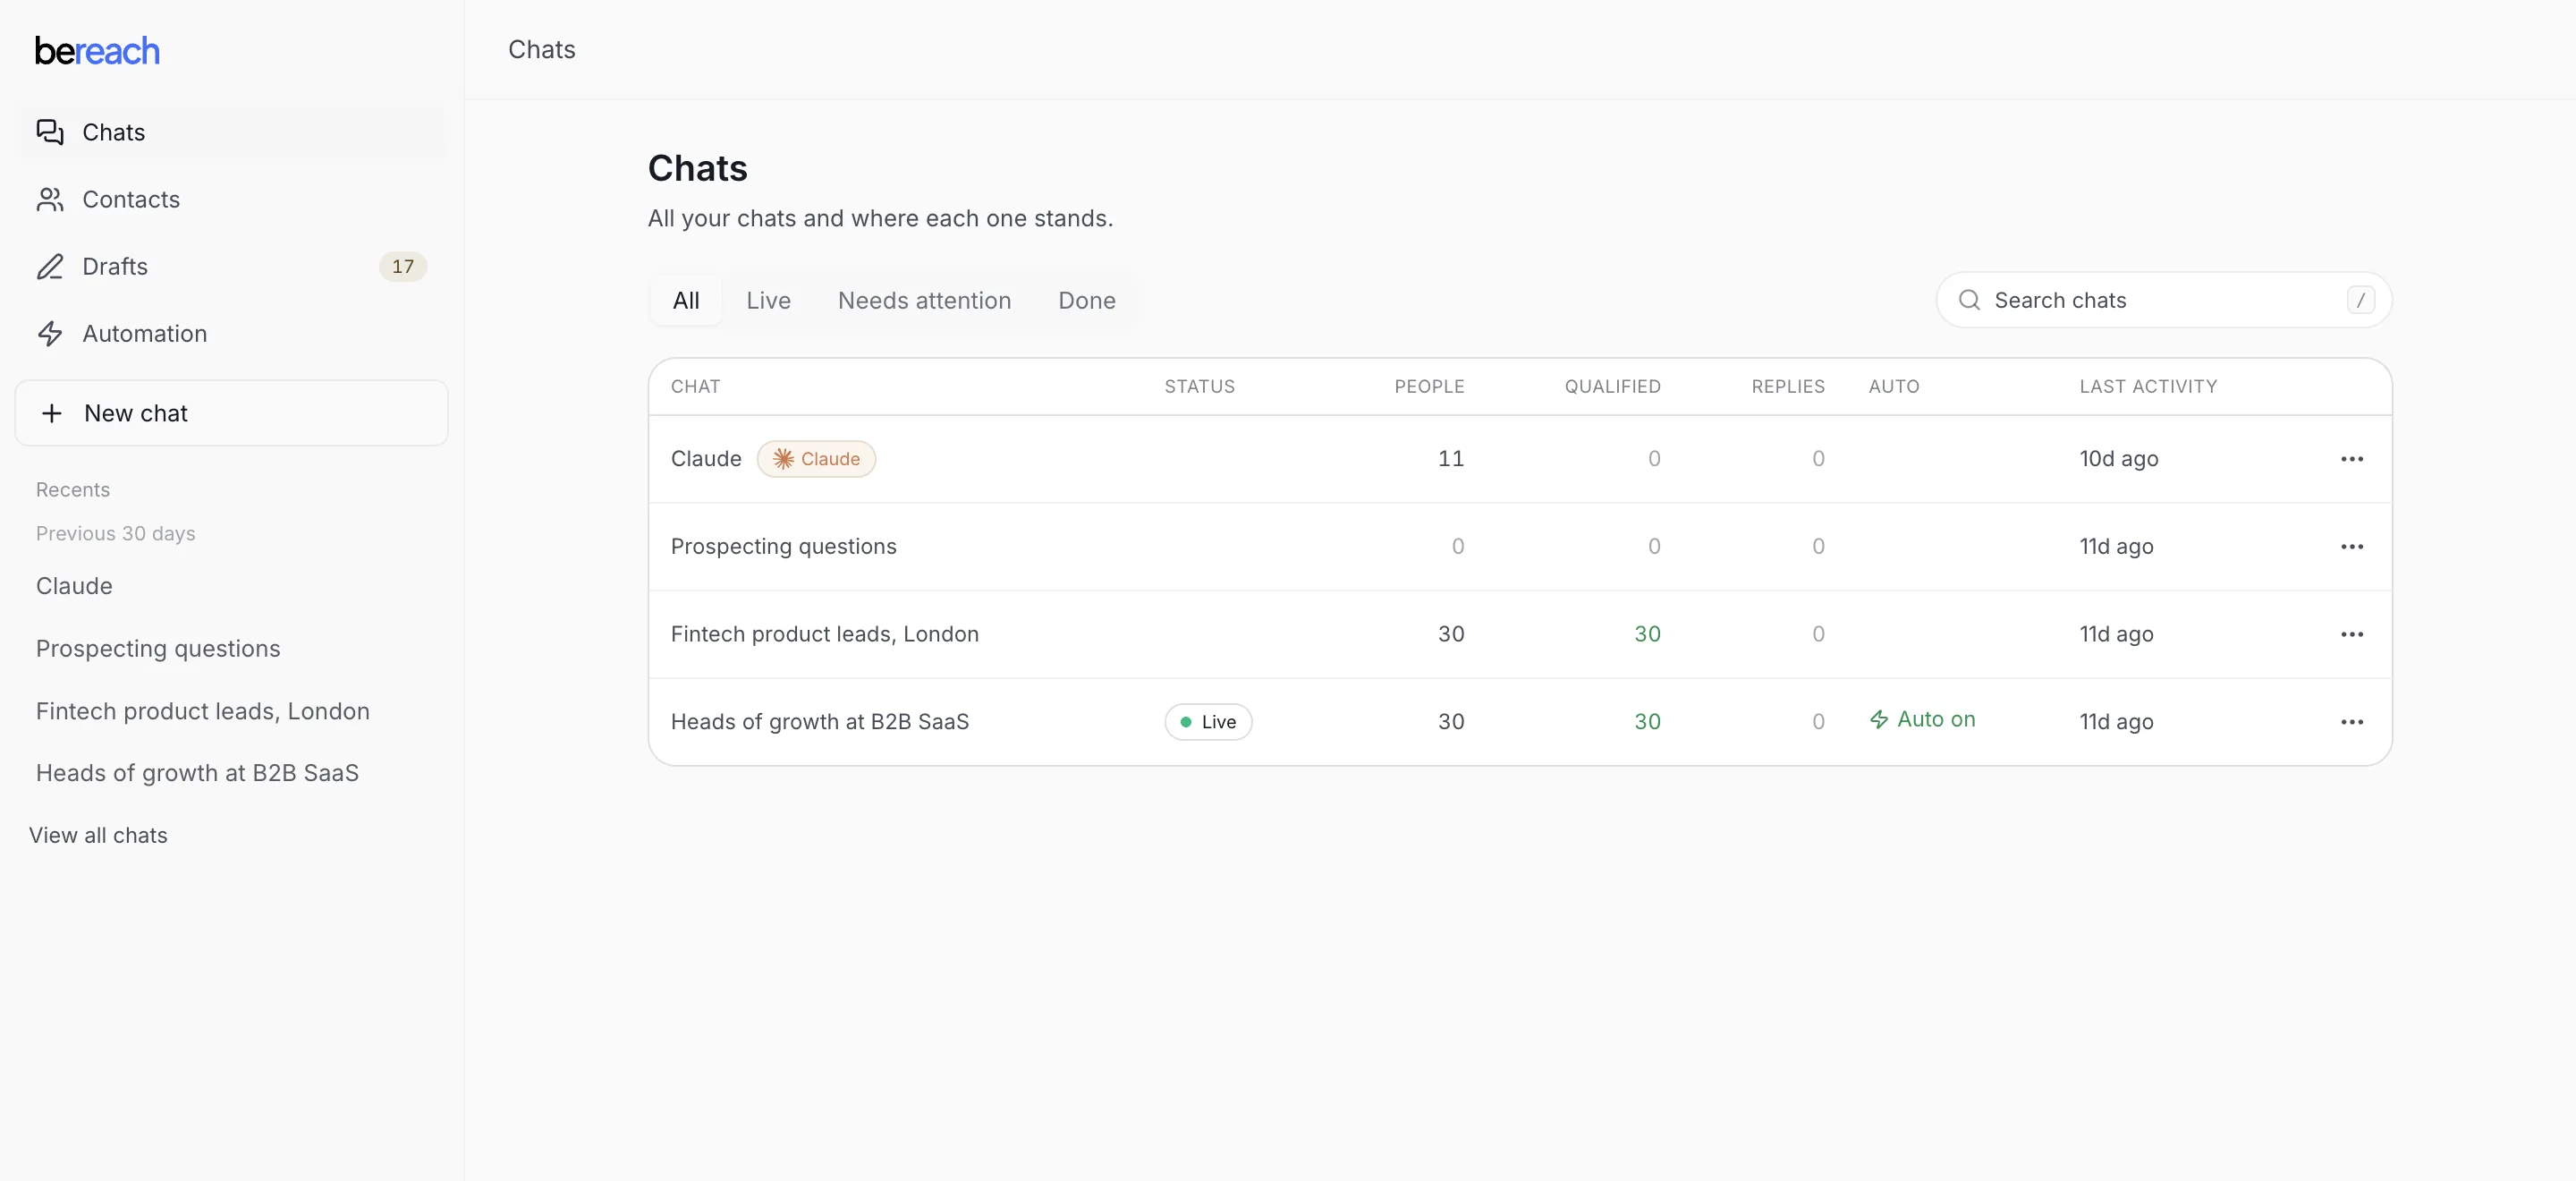Click the Drafts count badge 17
Image resolution: width=2576 pixels, height=1181 pixels.
point(403,266)
